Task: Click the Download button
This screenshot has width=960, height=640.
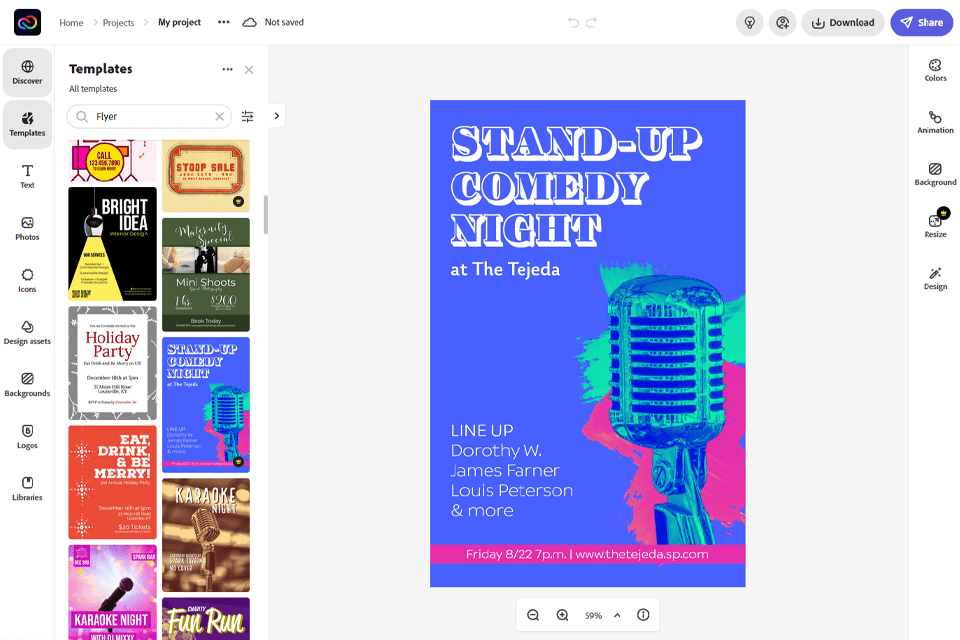Action: [x=842, y=22]
